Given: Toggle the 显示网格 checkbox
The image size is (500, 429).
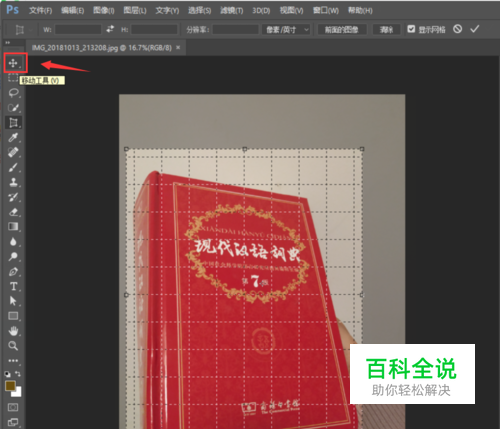Looking at the screenshot, I should 411,29.
